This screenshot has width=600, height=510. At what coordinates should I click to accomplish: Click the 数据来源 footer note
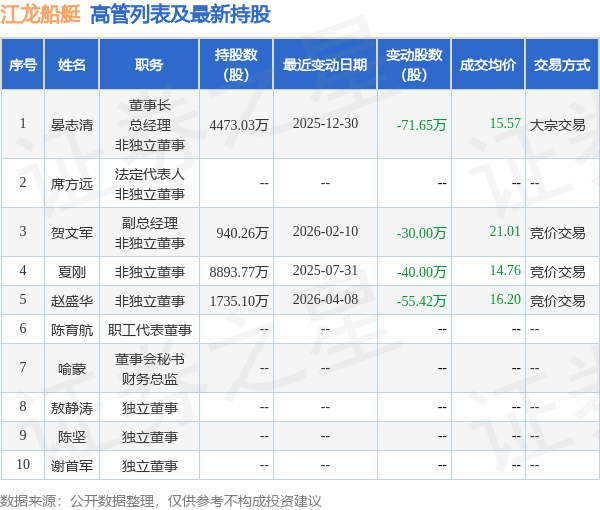160,501
